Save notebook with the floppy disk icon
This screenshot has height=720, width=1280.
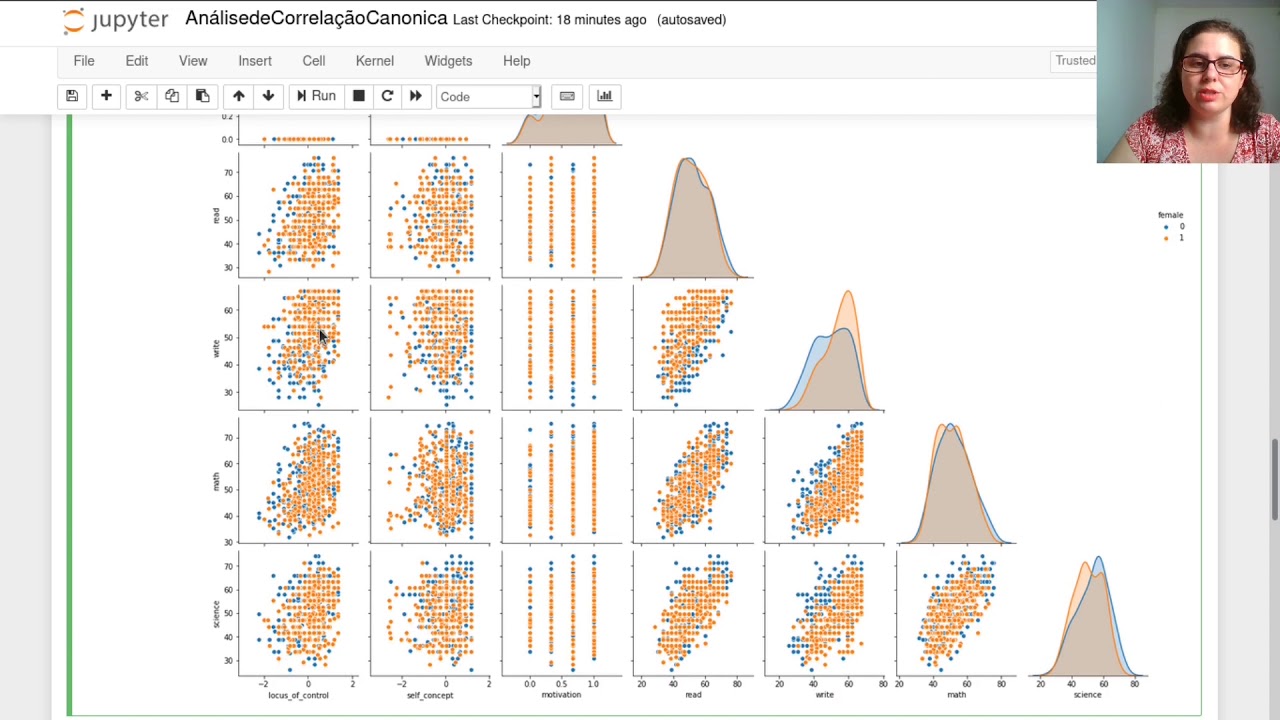(72, 96)
